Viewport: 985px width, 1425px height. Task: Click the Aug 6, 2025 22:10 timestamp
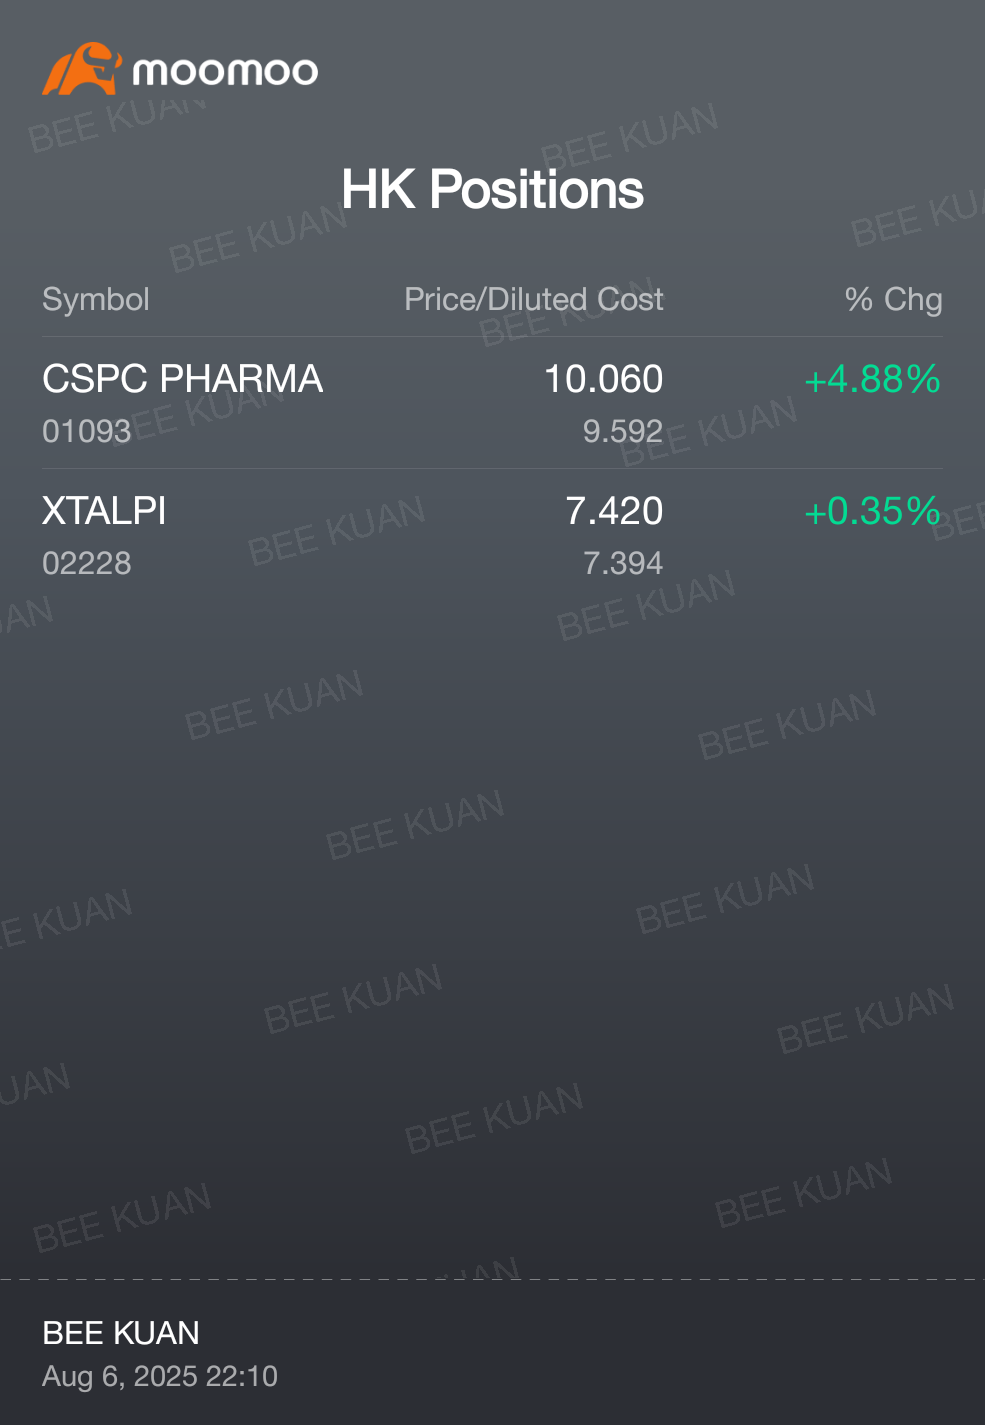coord(160,1376)
